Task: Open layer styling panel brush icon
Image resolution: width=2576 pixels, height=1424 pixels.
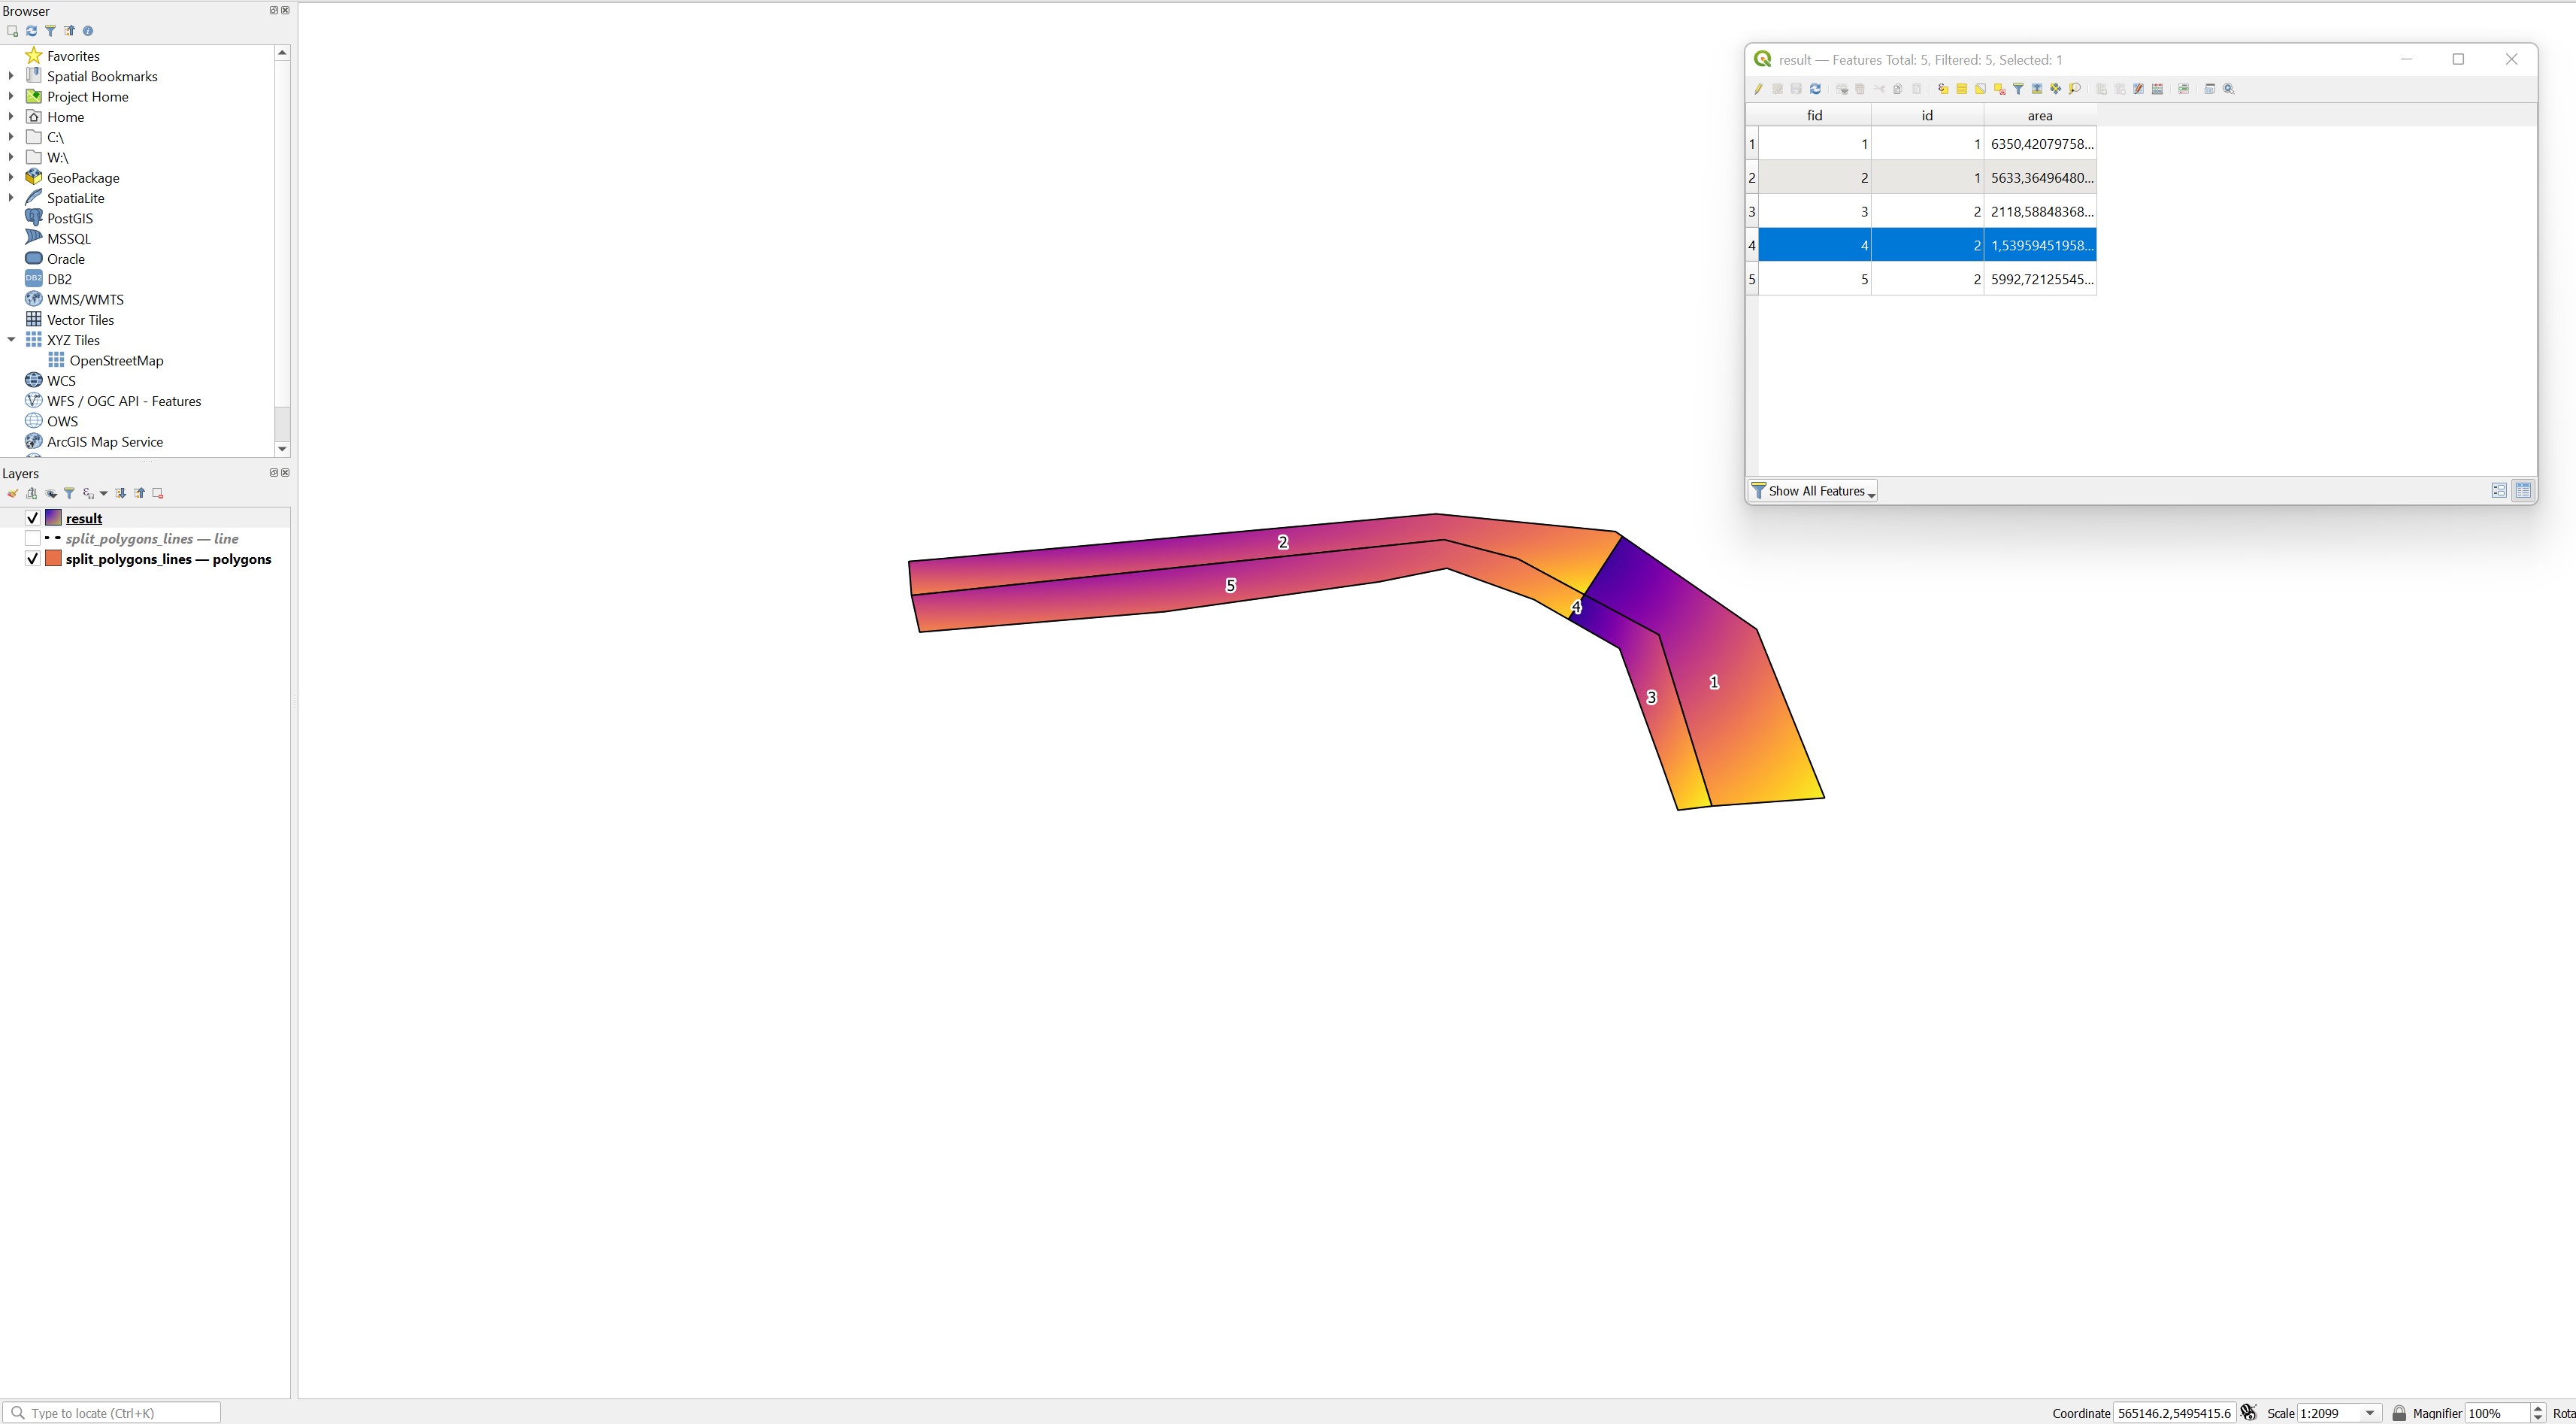Action: click(12, 493)
